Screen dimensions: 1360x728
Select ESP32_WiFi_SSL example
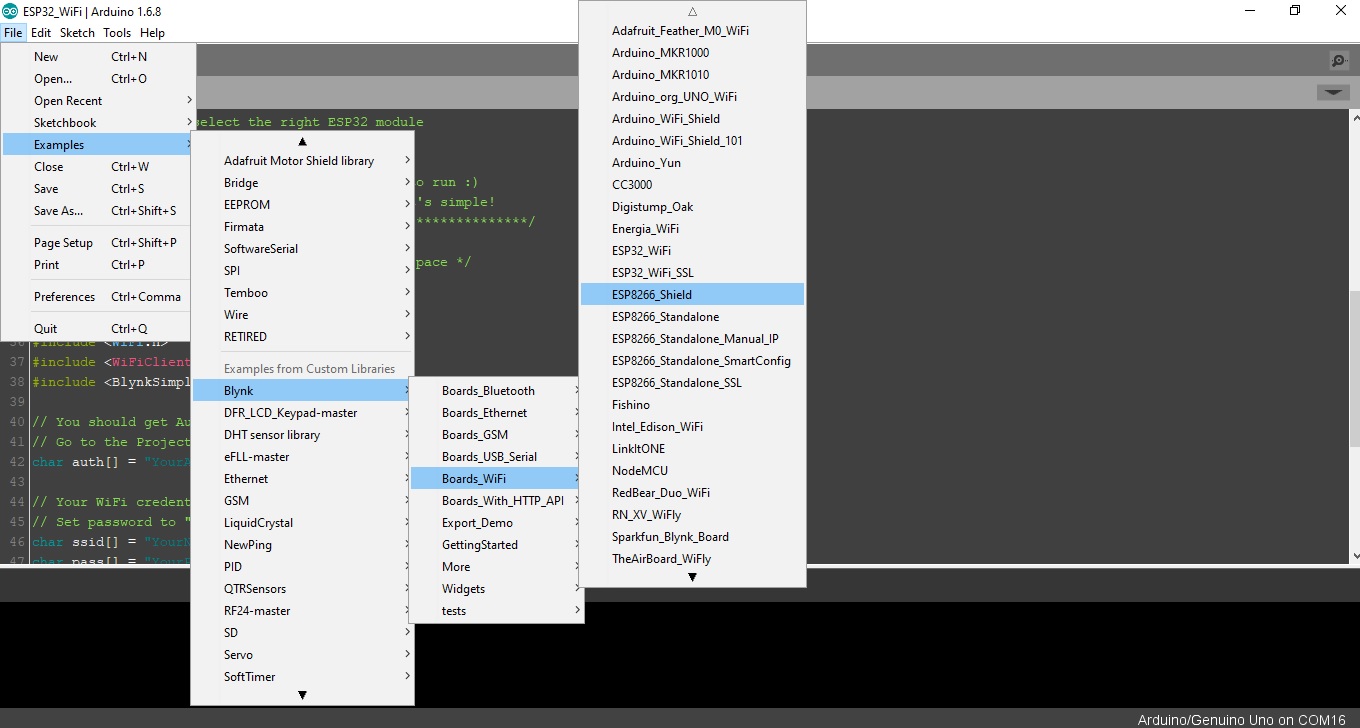[692, 273]
